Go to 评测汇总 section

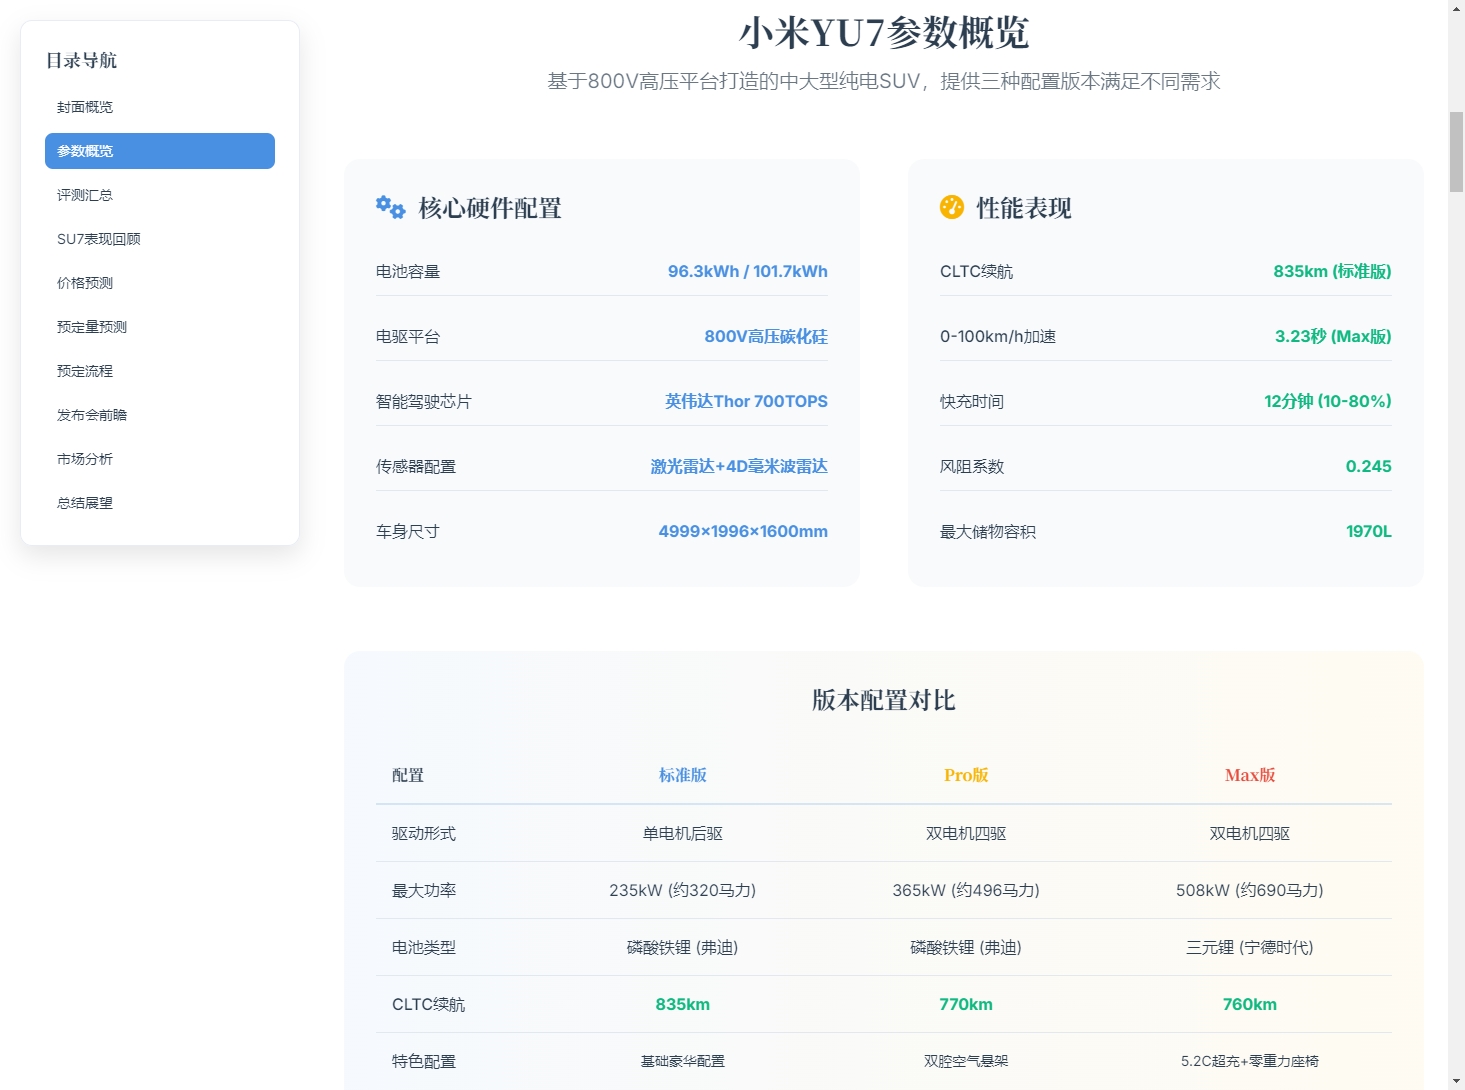tap(160, 195)
